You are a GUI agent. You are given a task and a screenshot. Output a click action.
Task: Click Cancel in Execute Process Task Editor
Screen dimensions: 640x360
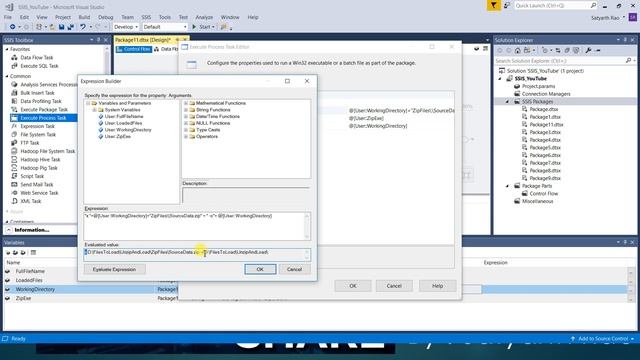394,286
